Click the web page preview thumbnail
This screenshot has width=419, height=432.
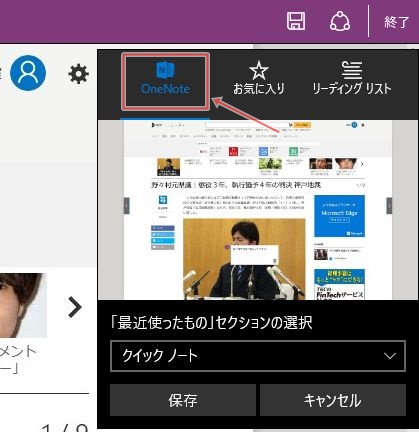pyautogui.click(x=258, y=210)
